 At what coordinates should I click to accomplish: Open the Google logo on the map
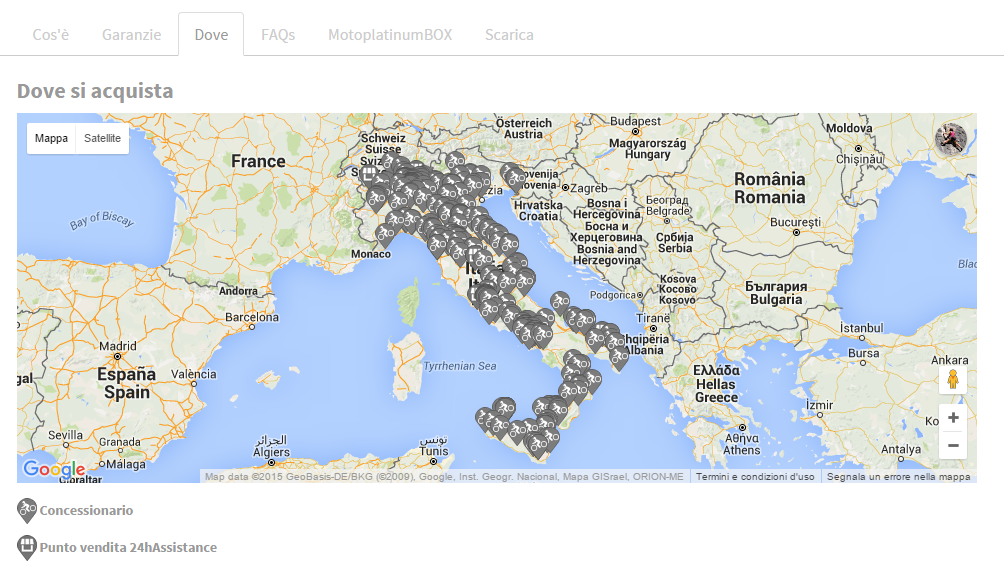pyautogui.click(x=54, y=469)
